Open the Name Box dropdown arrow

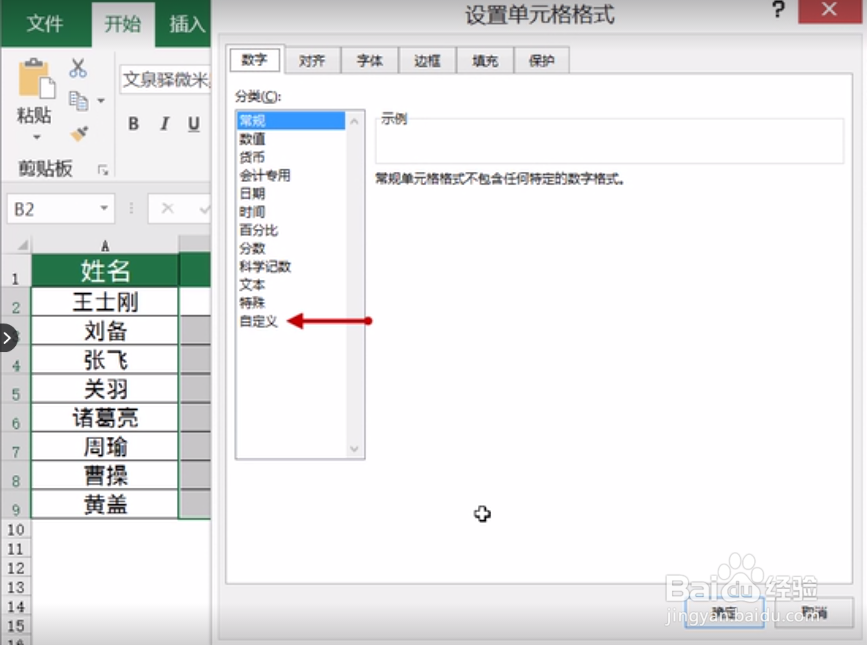(105, 208)
